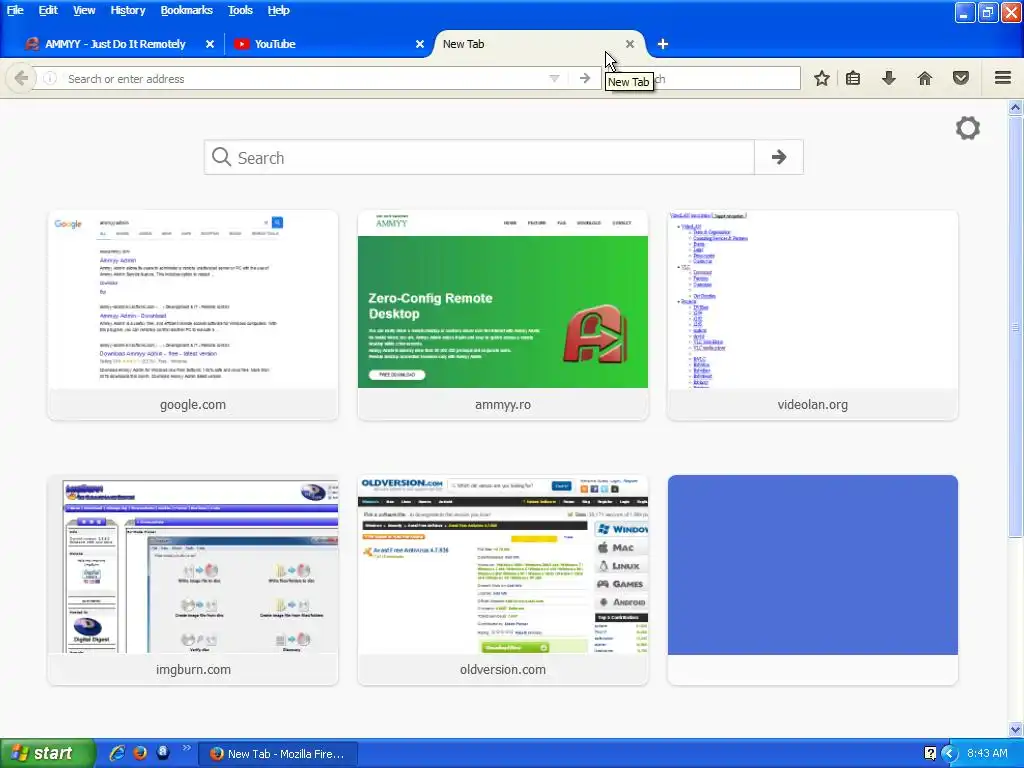This screenshot has width=1024, height=768.
Task: Open the Edit menu
Action: [48, 10]
